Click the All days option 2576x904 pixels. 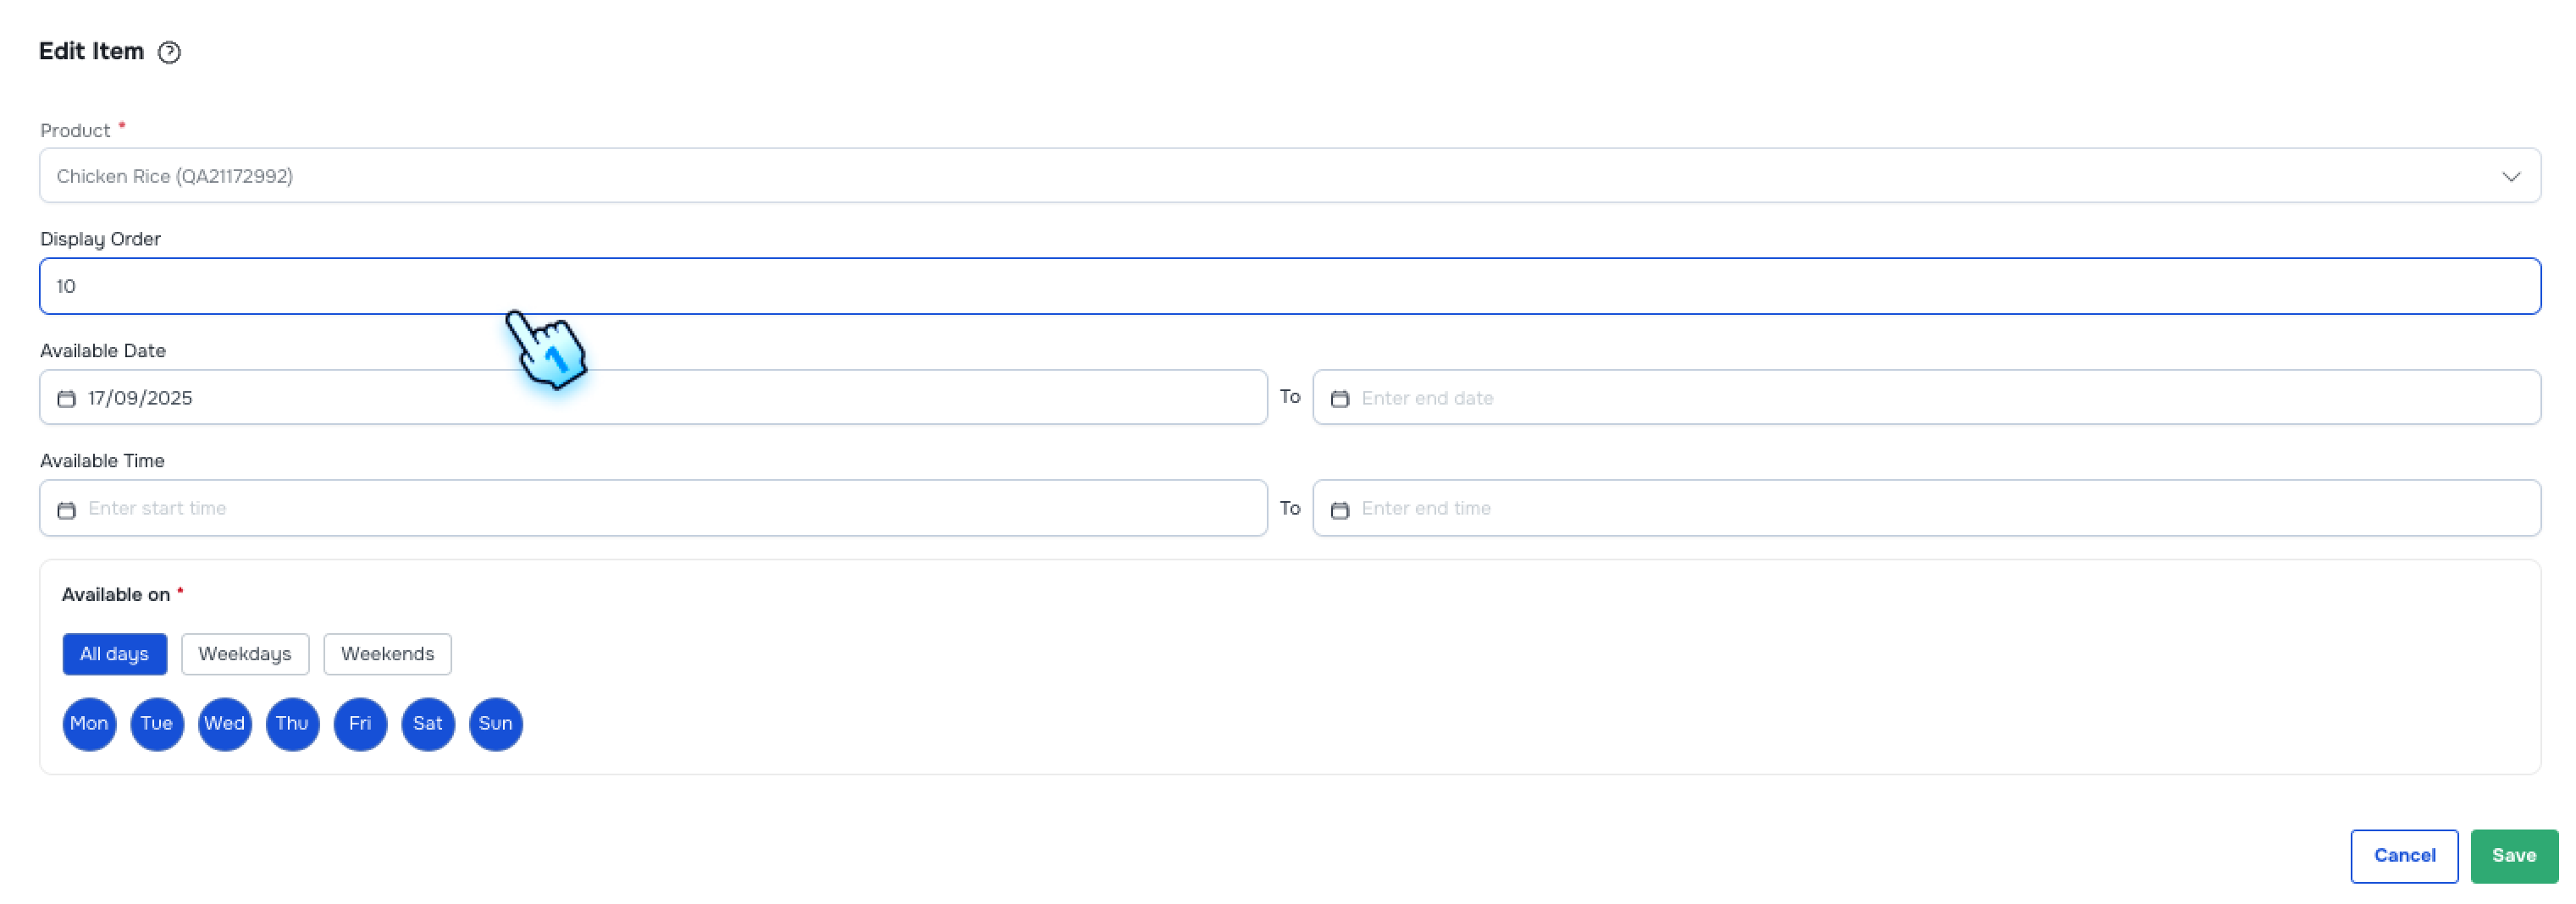click(114, 654)
